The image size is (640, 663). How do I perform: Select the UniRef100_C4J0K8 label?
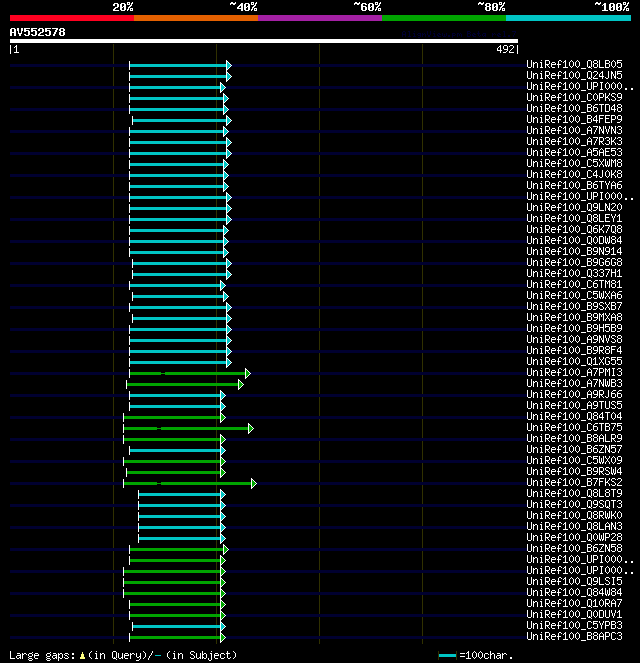point(574,174)
